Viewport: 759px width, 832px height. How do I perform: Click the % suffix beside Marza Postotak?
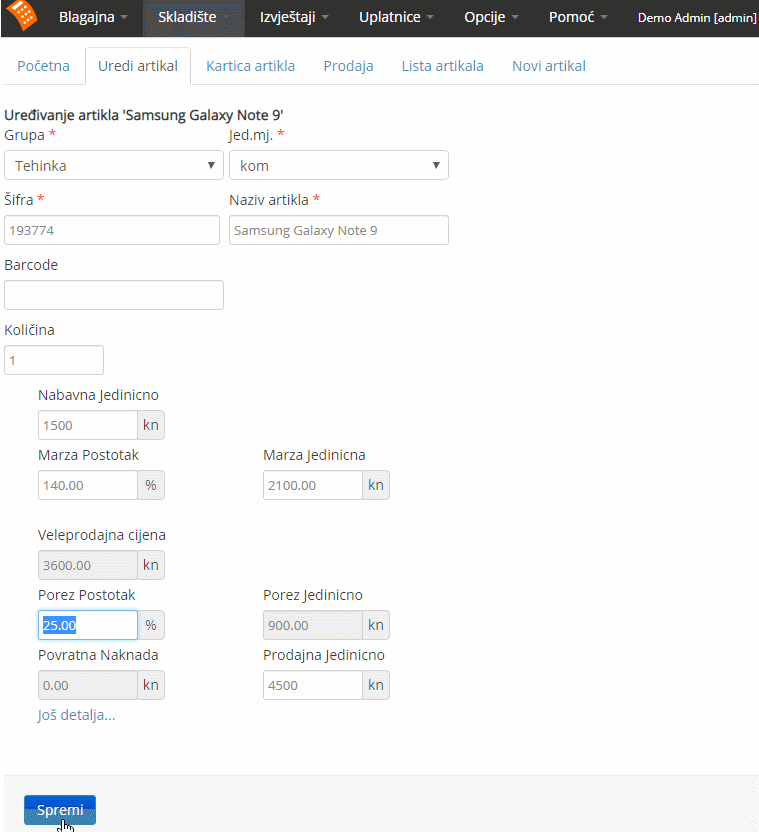[151, 485]
